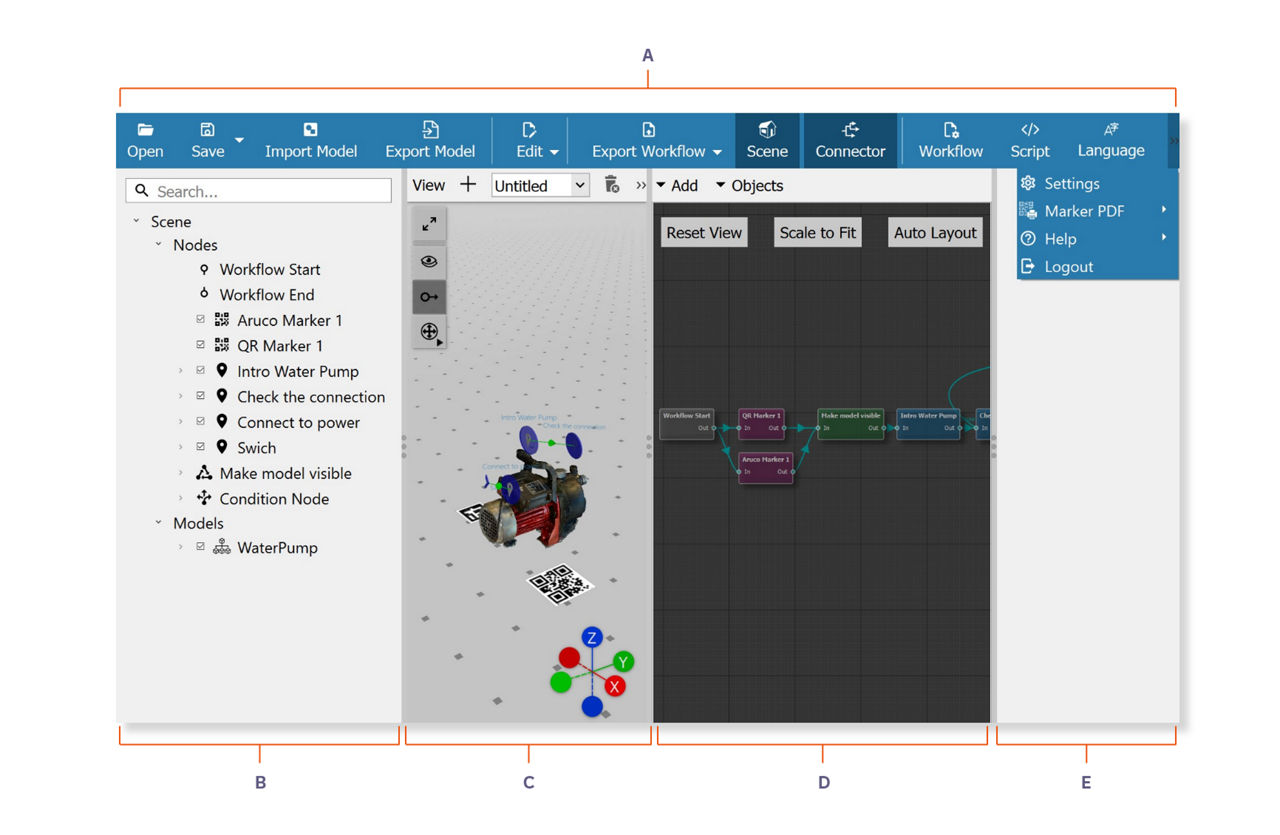Select the Make model visible graph node
Viewport: 1280px width, 835px height.
pos(850,423)
